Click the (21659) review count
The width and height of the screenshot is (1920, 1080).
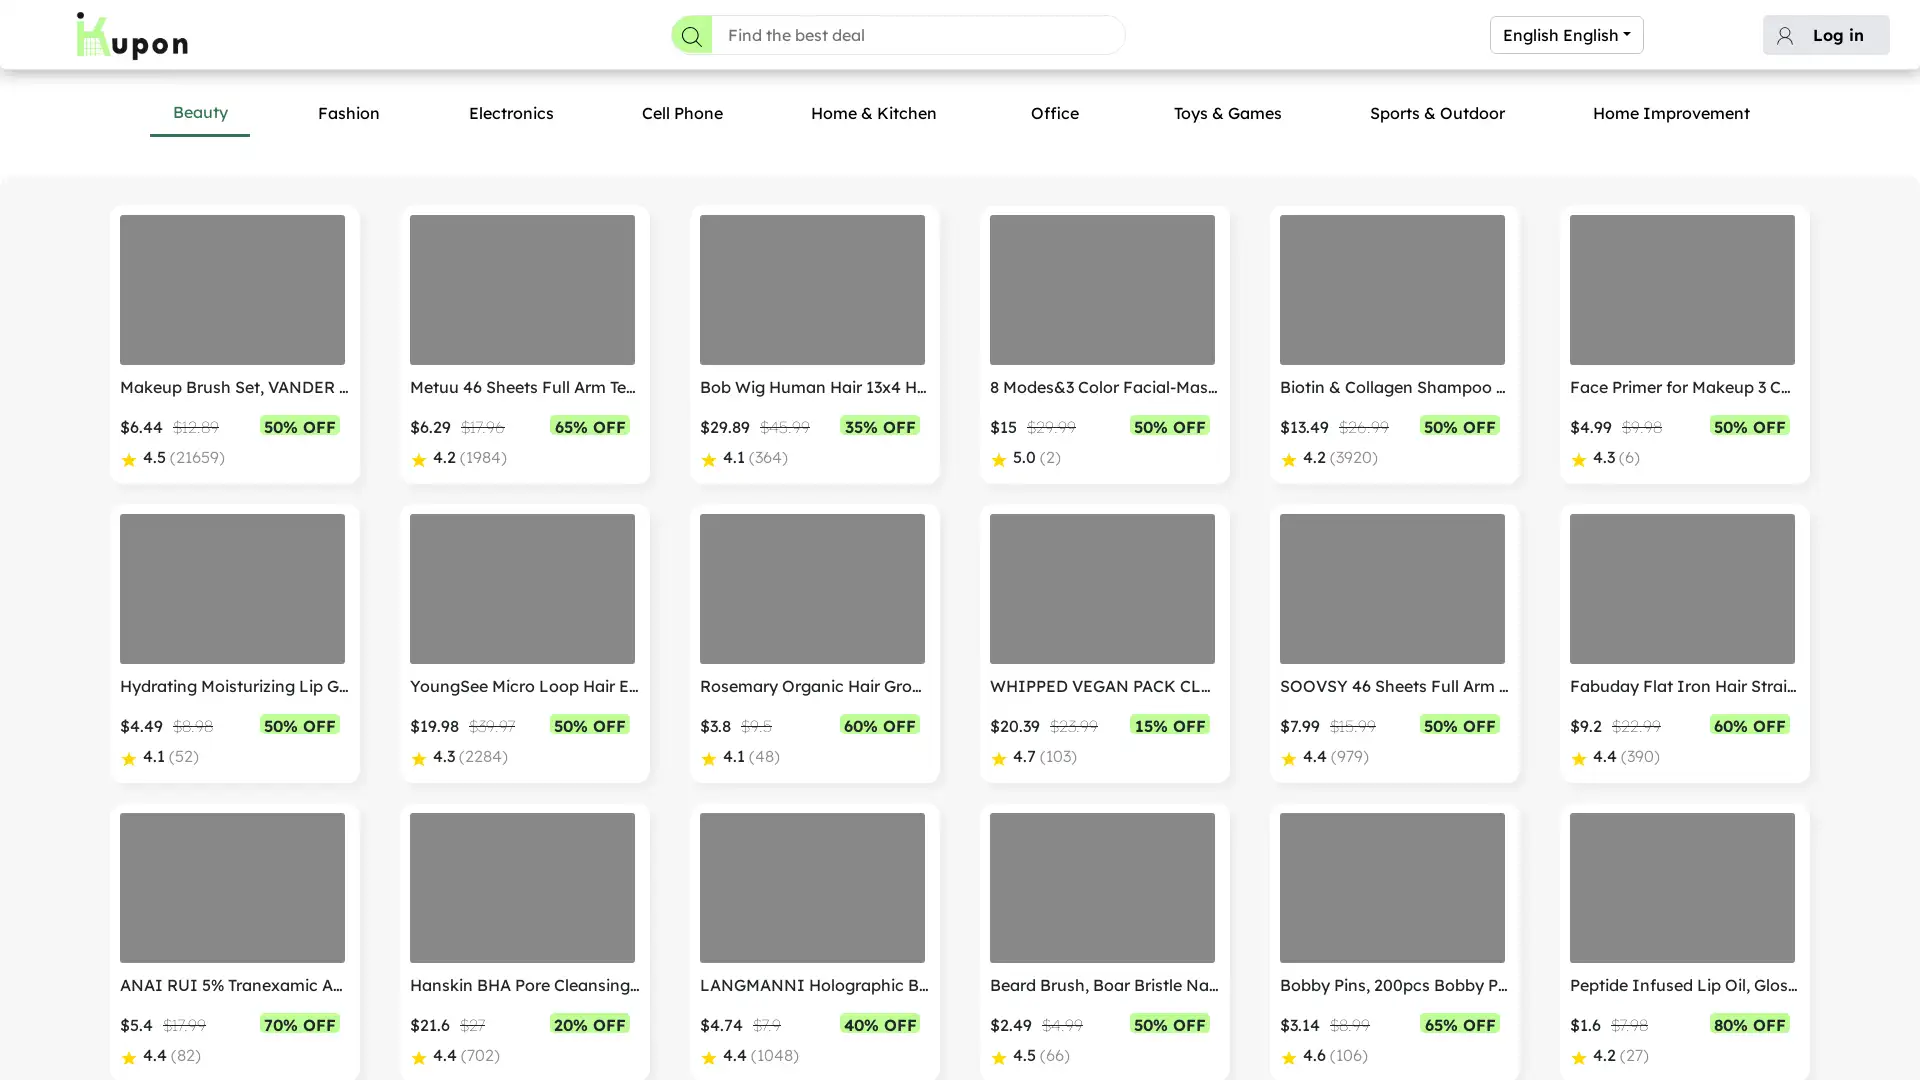tap(197, 458)
